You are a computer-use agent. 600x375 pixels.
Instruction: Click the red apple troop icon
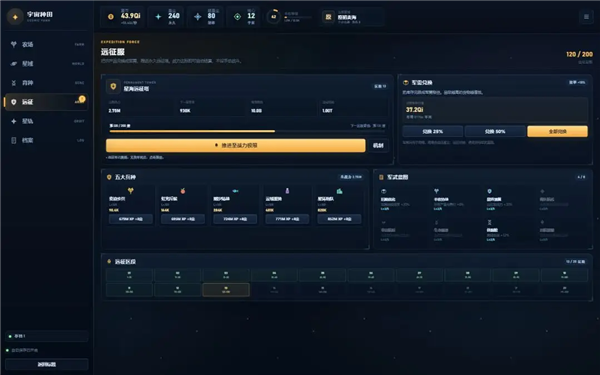point(183,191)
